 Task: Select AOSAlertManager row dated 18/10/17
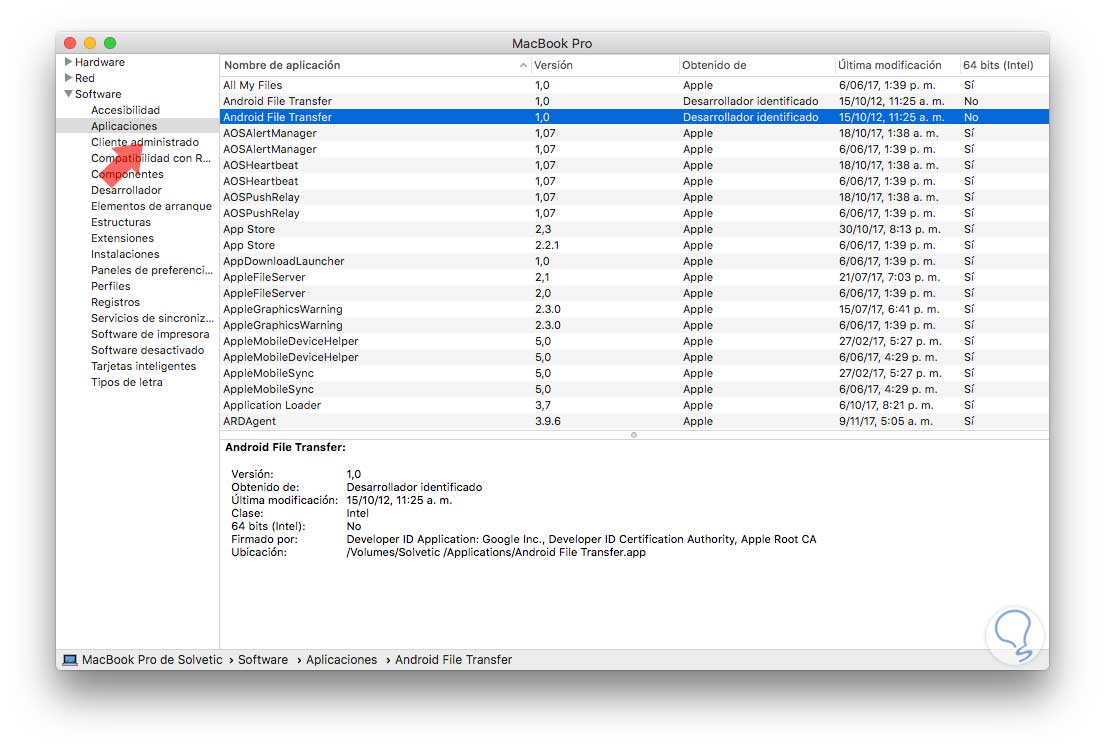[x=634, y=133]
